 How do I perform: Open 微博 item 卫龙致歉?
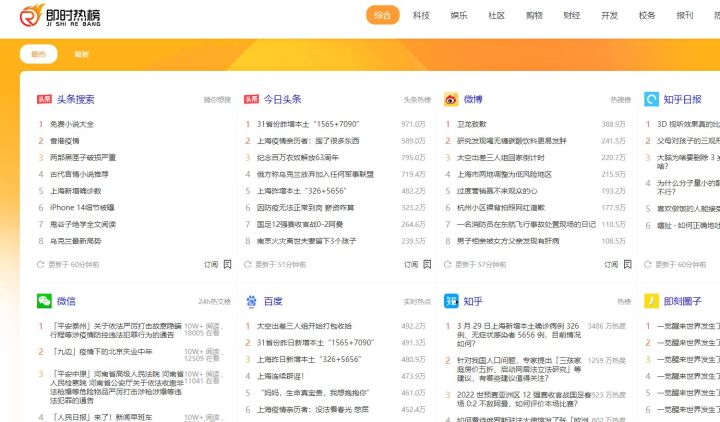[472, 124]
